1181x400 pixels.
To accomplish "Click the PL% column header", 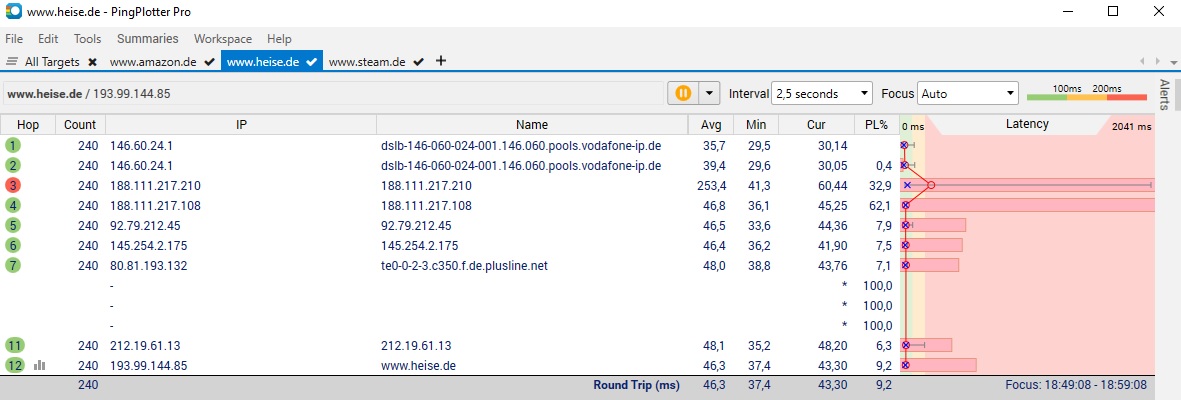I will (x=877, y=124).
